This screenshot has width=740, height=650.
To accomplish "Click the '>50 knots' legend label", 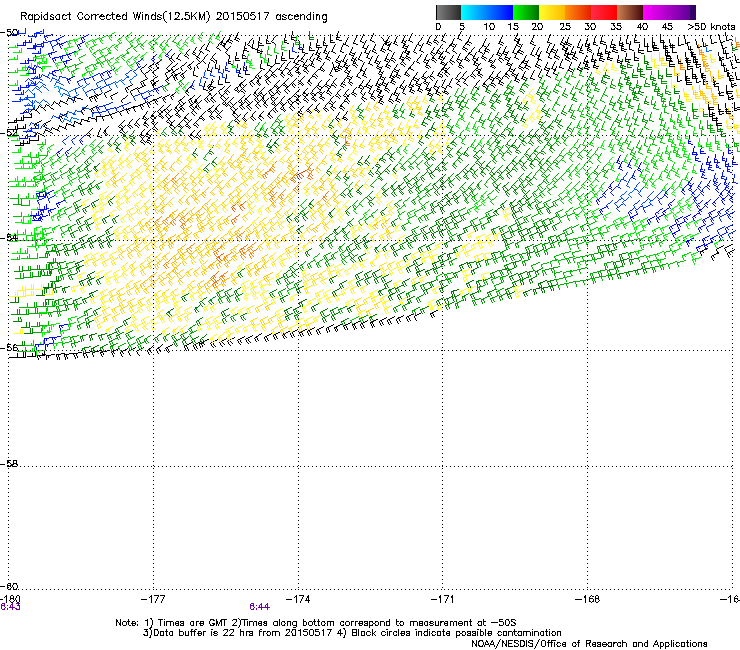I will tap(711, 27).
